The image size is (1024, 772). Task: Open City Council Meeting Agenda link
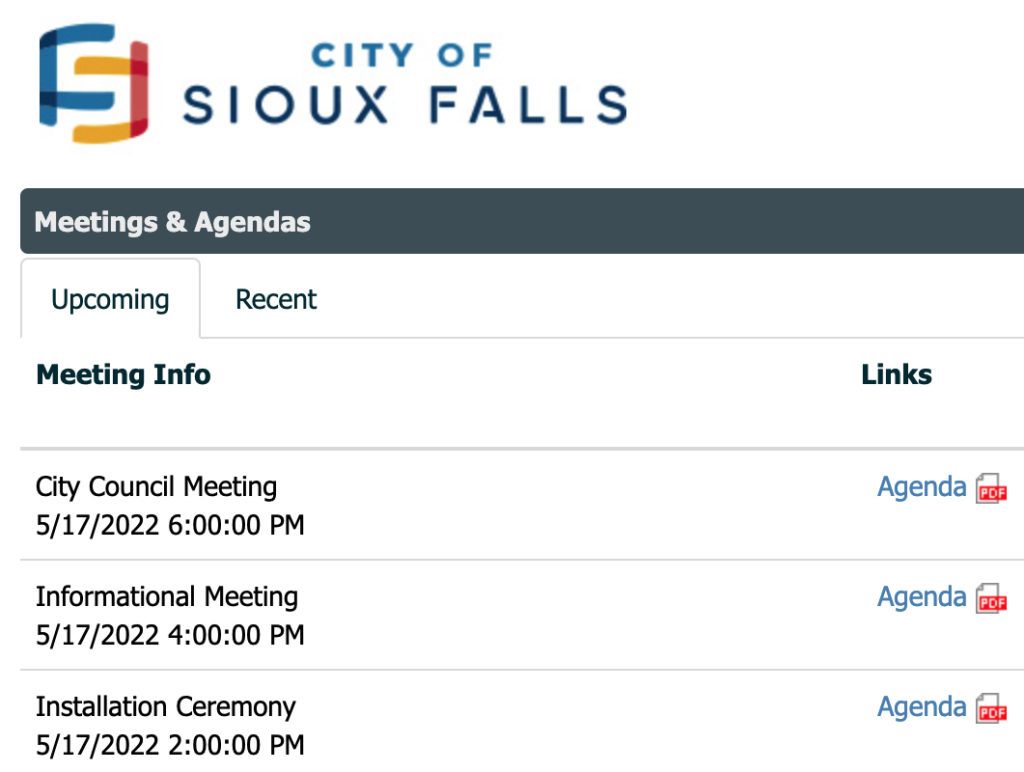pos(921,488)
